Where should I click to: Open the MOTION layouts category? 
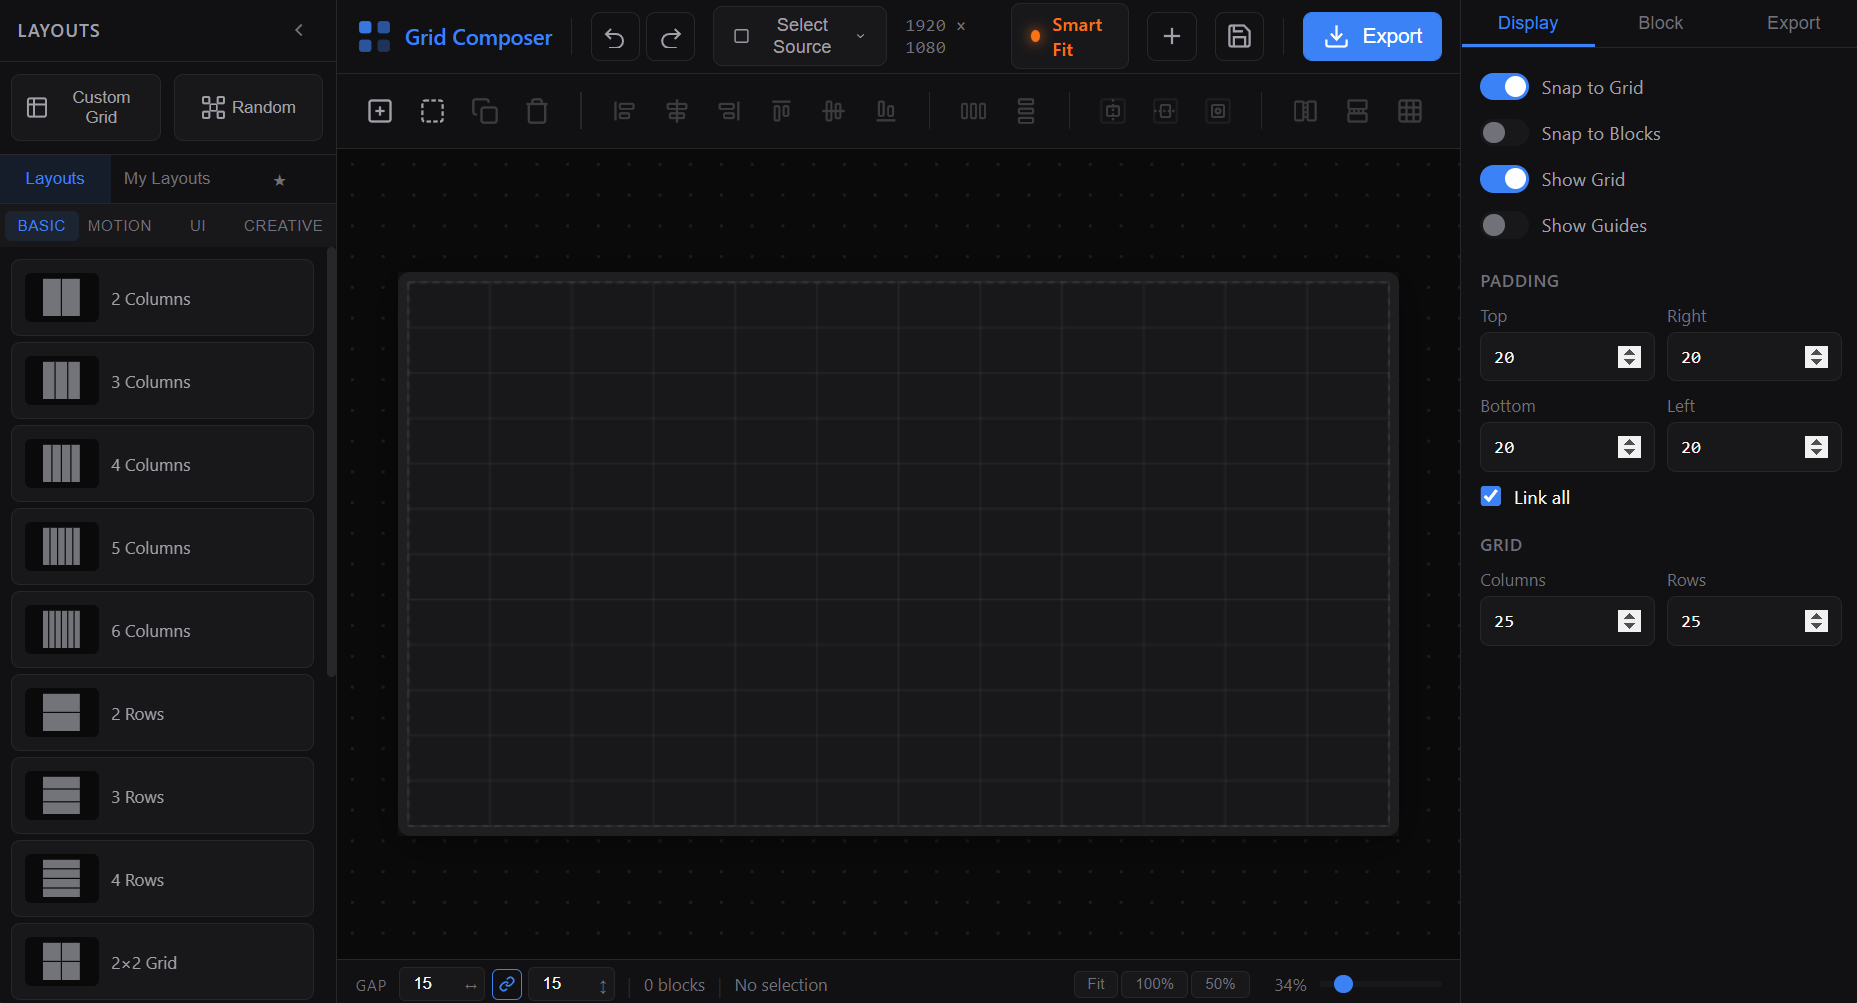point(119,225)
